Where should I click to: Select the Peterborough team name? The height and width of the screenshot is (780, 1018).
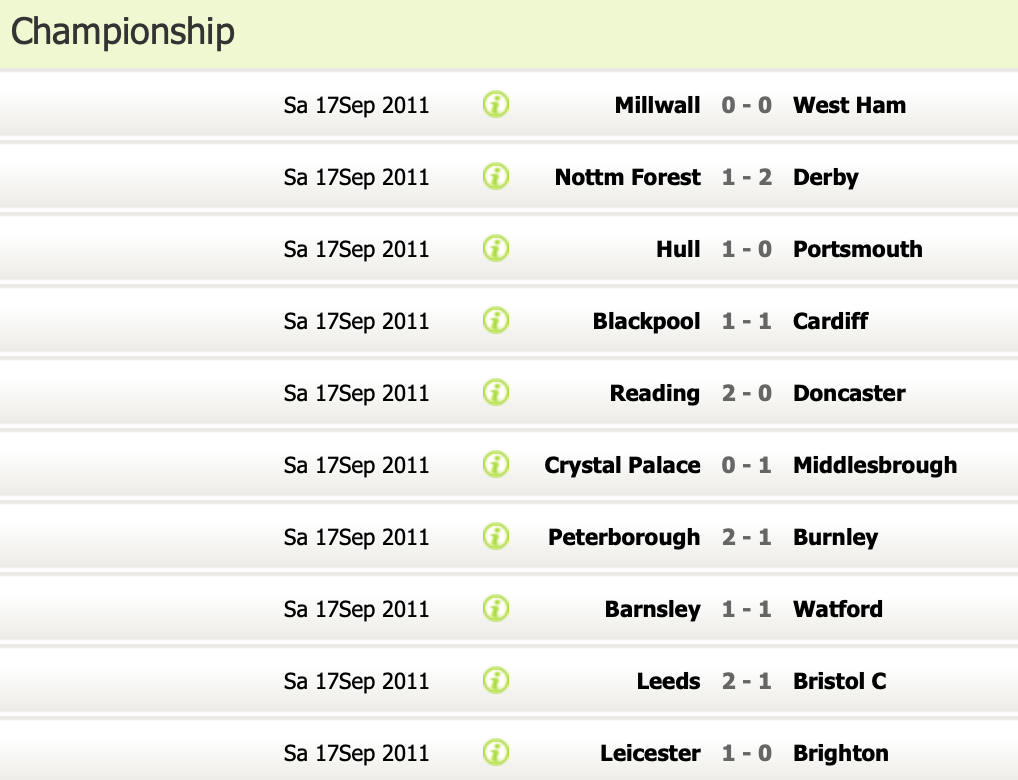(x=624, y=537)
